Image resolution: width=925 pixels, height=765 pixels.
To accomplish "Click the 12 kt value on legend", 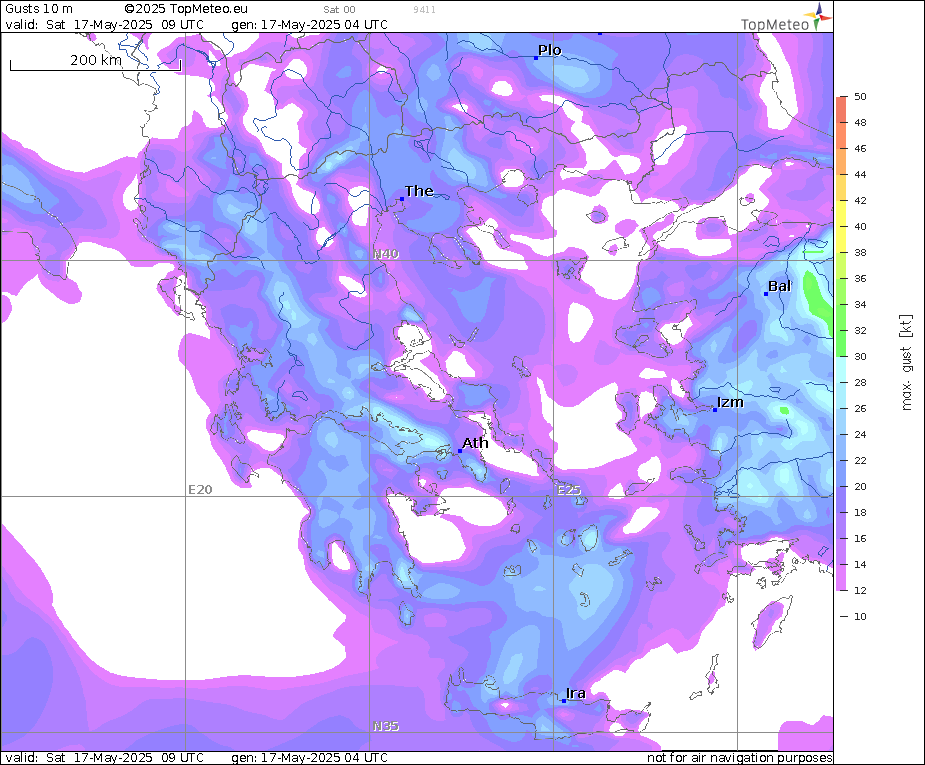I will pos(860,590).
